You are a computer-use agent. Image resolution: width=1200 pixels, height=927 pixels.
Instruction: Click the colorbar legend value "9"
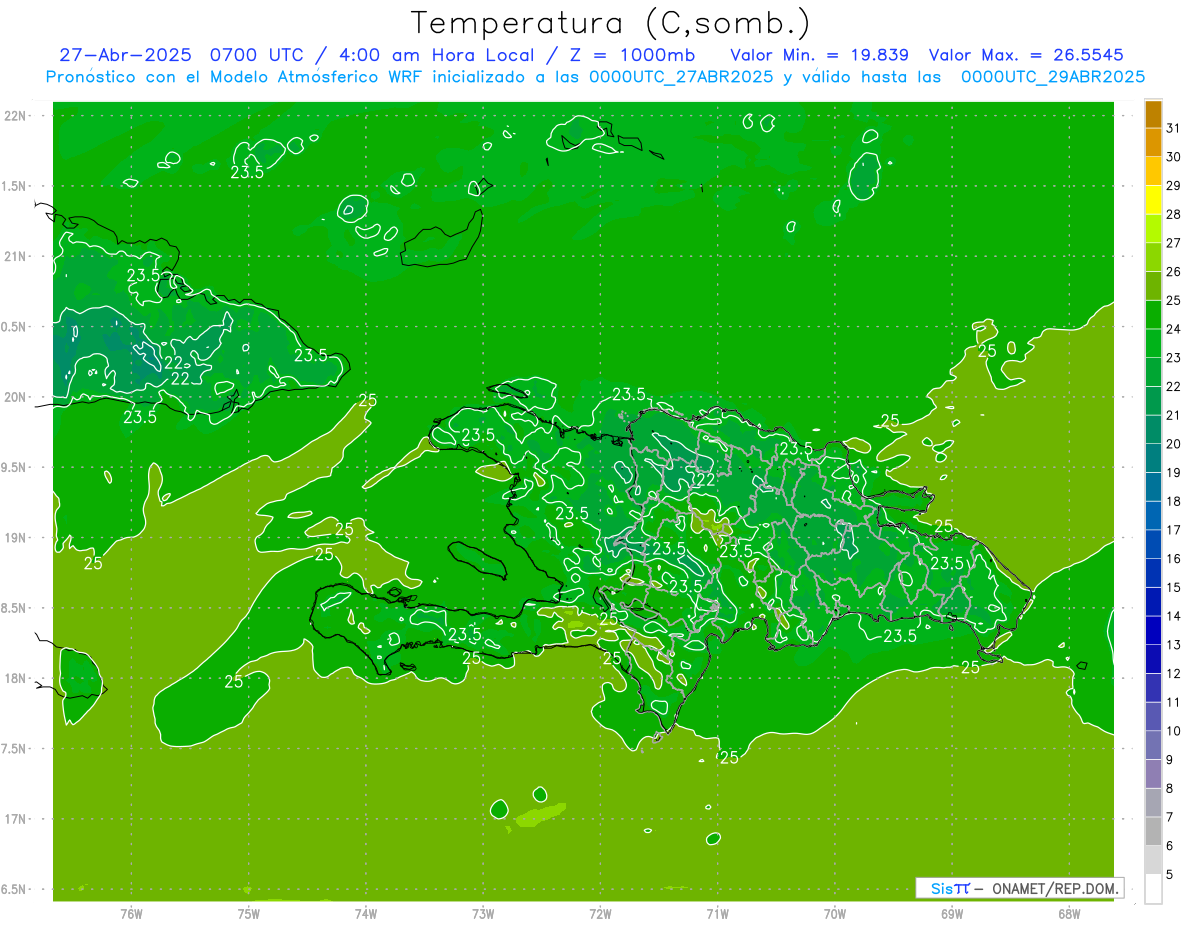[x=1170, y=760]
